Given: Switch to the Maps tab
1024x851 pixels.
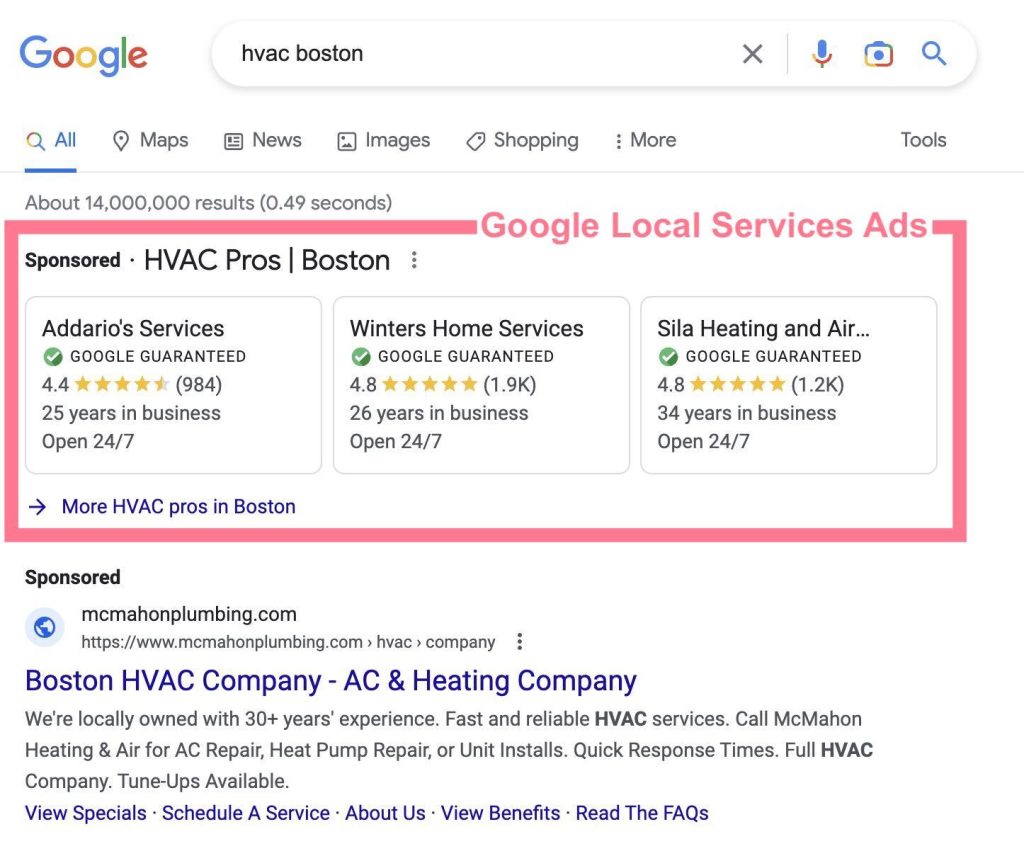Looking at the screenshot, I should click(x=150, y=141).
